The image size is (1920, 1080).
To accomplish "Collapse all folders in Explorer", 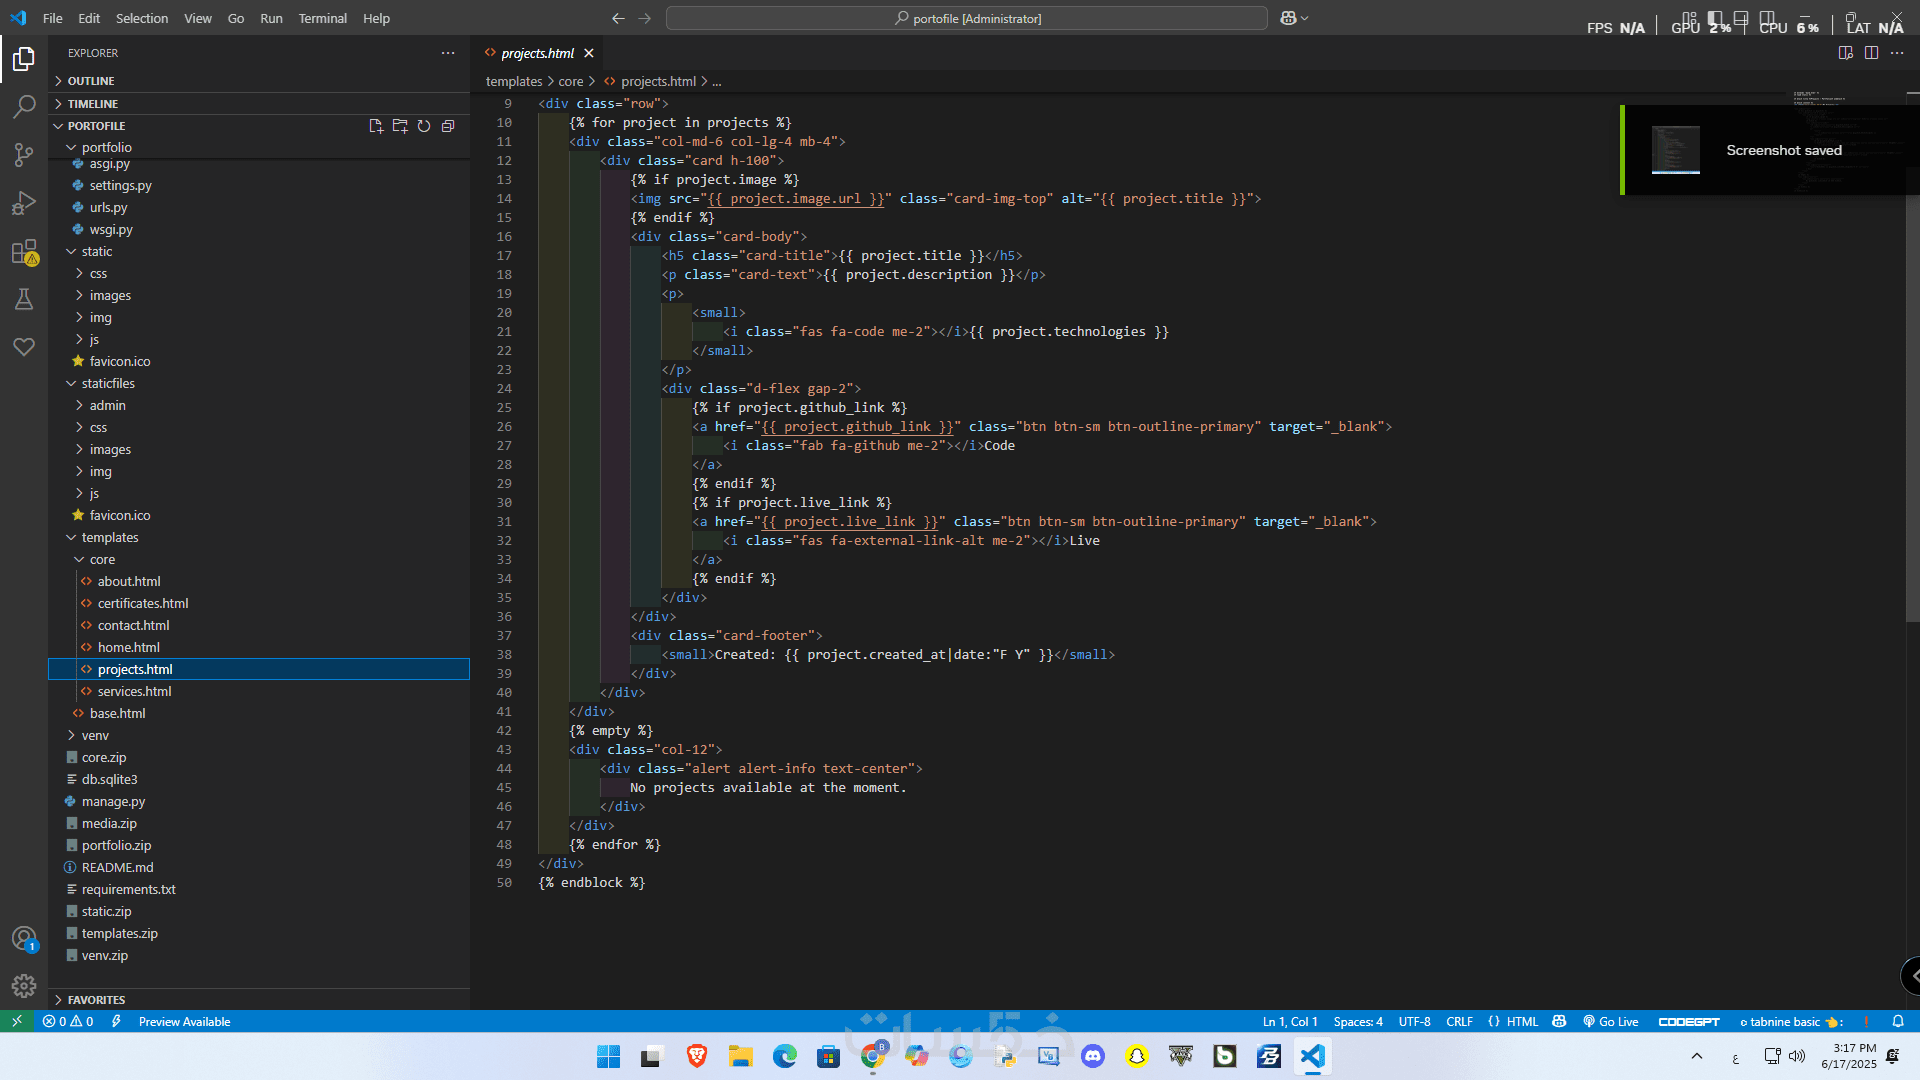I will click(x=448, y=126).
